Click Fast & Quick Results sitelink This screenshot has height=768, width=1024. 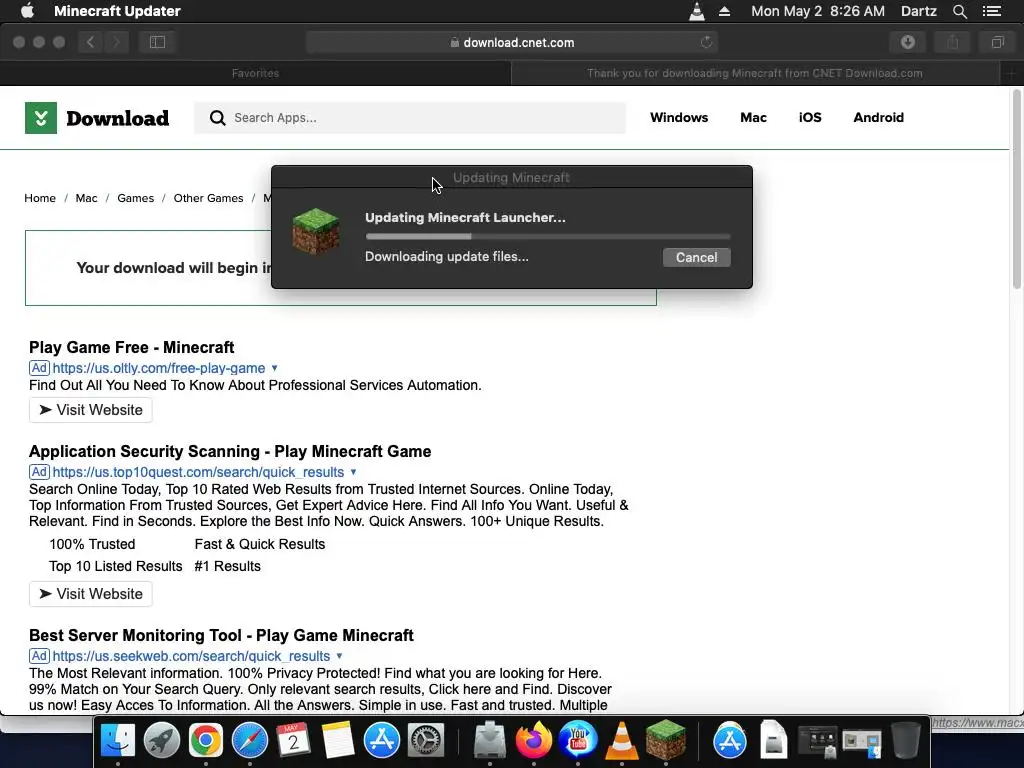(x=260, y=544)
